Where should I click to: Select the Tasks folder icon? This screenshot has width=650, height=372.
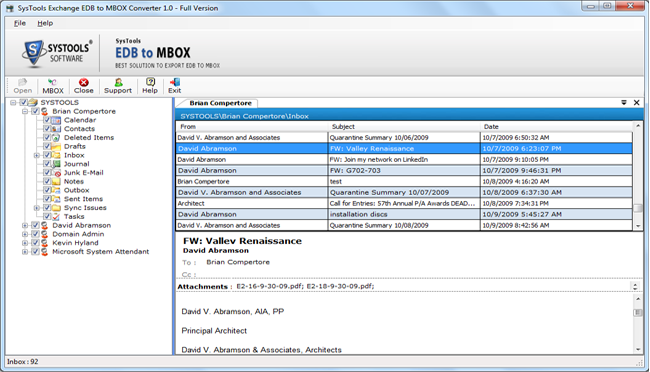coord(56,216)
